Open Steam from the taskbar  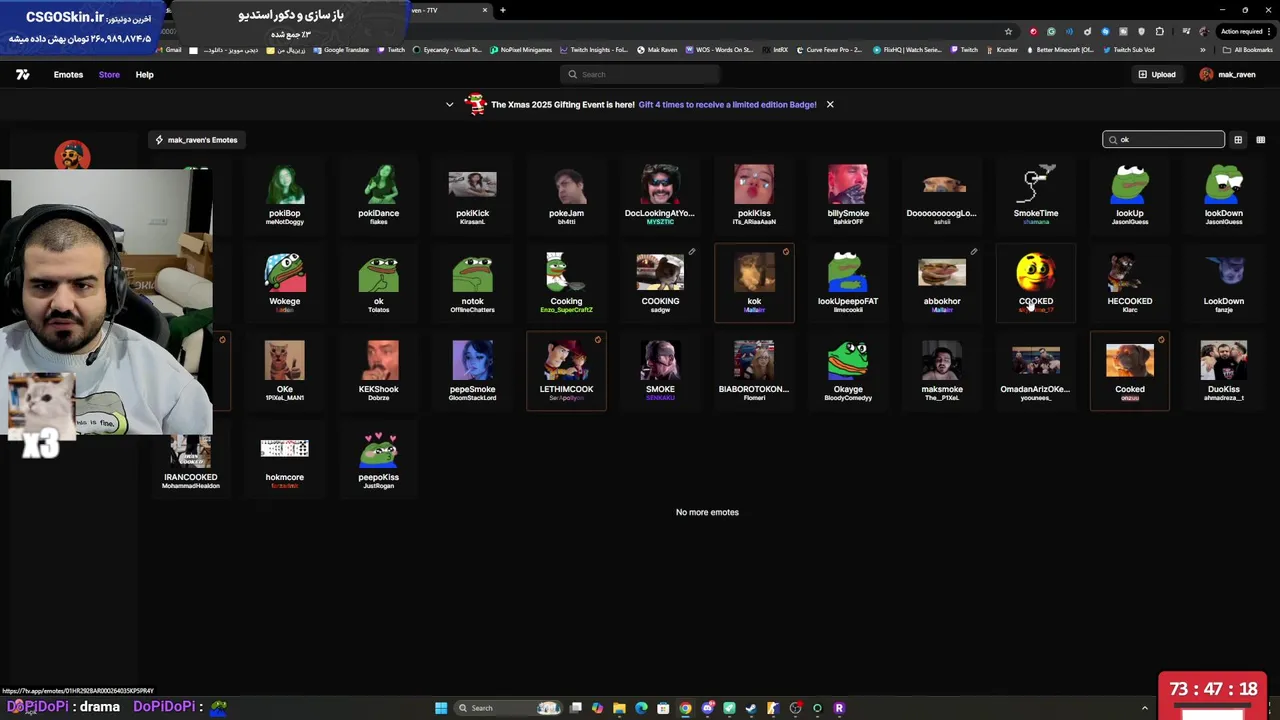pyautogui.click(x=751, y=708)
